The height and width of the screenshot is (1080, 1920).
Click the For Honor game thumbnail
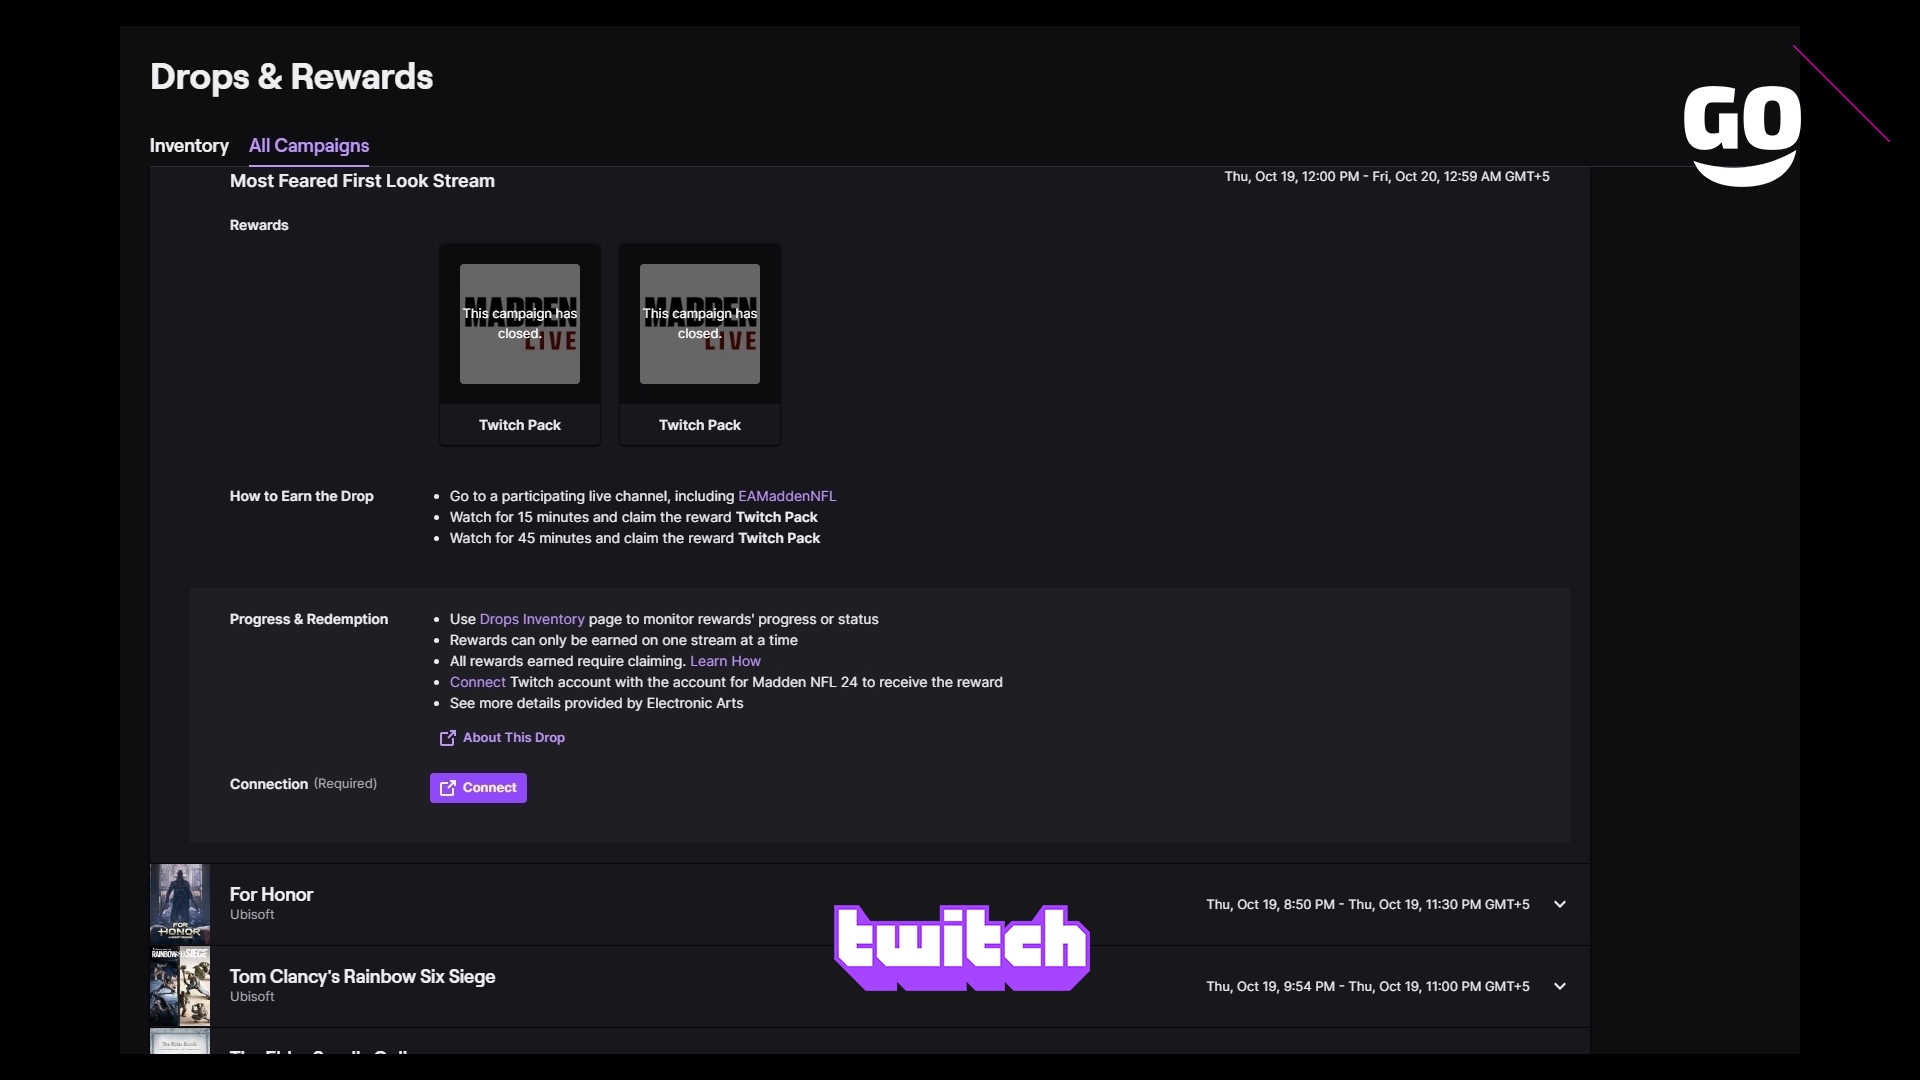[x=181, y=902]
